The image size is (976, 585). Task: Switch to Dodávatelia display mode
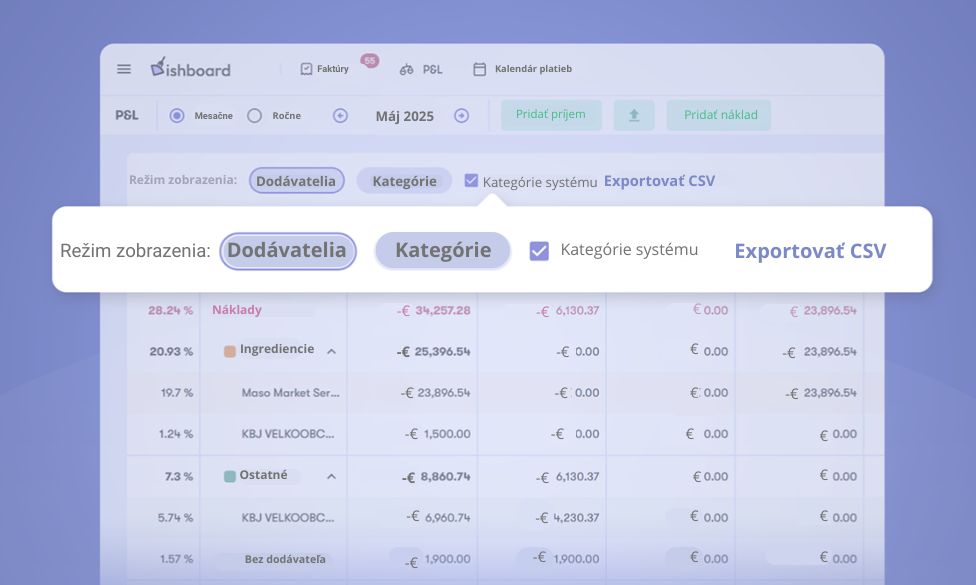pos(288,250)
